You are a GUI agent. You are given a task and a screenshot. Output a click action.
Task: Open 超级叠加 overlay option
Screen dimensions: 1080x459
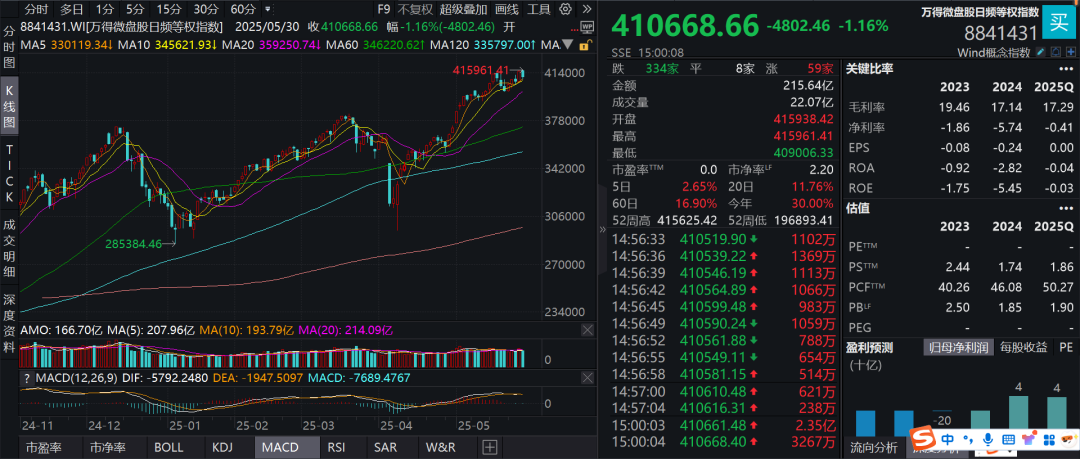coord(464,10)
